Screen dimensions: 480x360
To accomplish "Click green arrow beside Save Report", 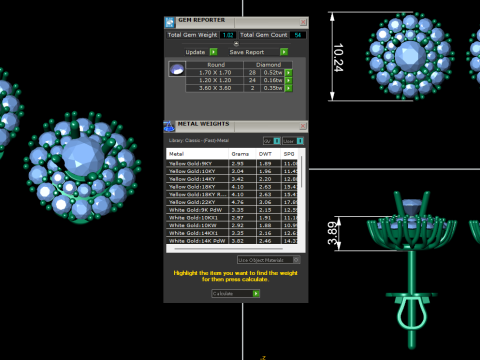I will point(284,52).
